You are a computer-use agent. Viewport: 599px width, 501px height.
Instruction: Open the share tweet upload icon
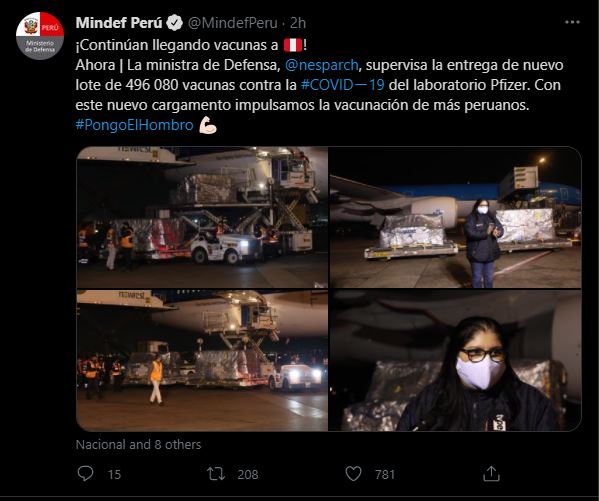(491, 474)
